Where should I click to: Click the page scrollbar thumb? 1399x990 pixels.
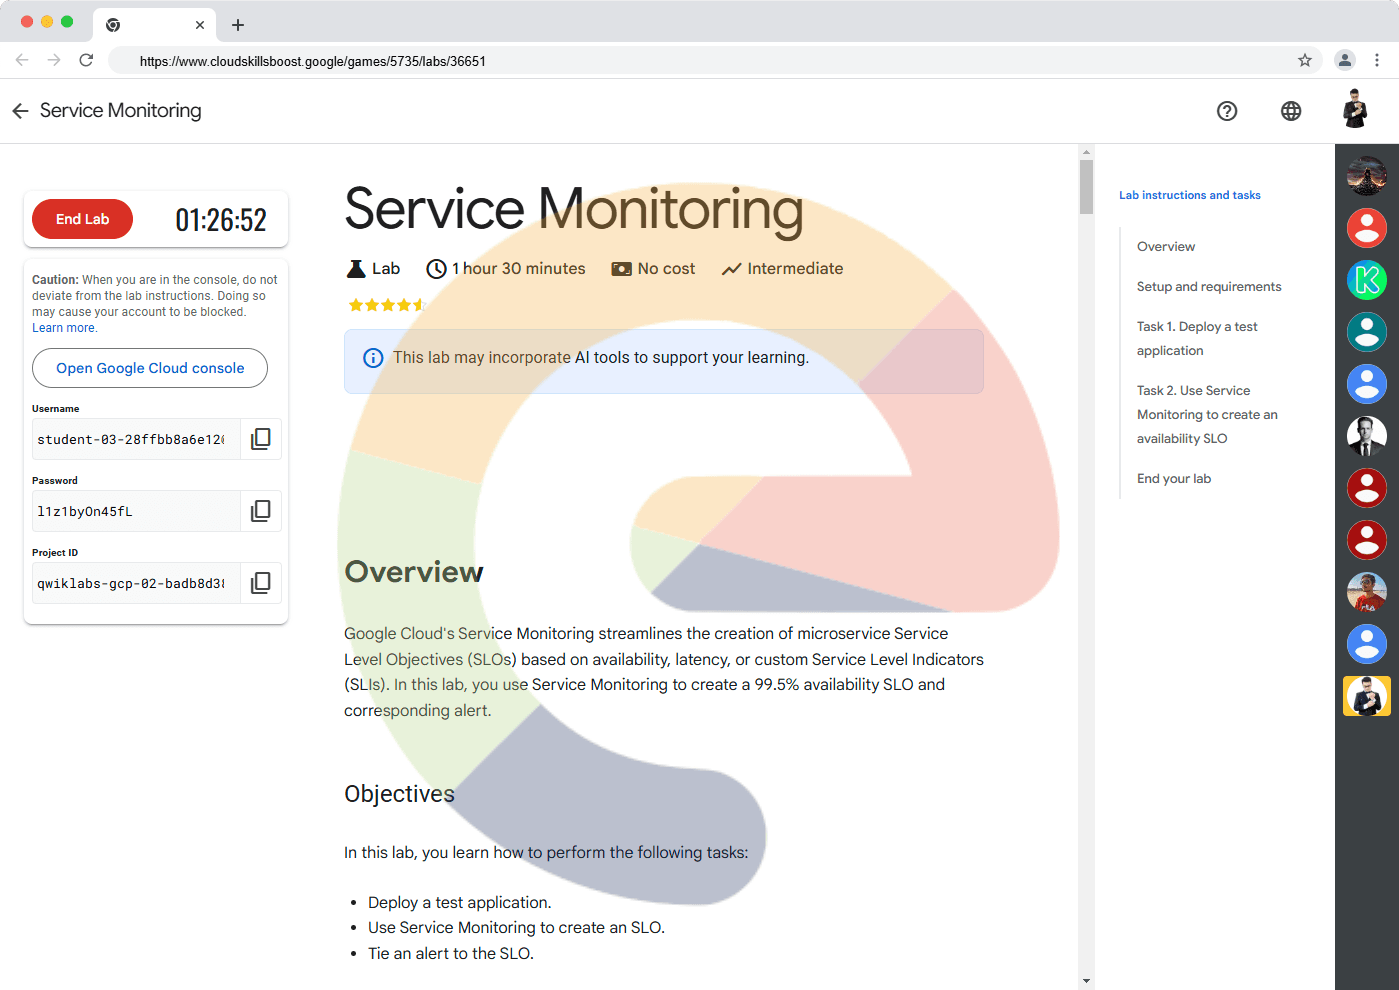[1086, 187]
